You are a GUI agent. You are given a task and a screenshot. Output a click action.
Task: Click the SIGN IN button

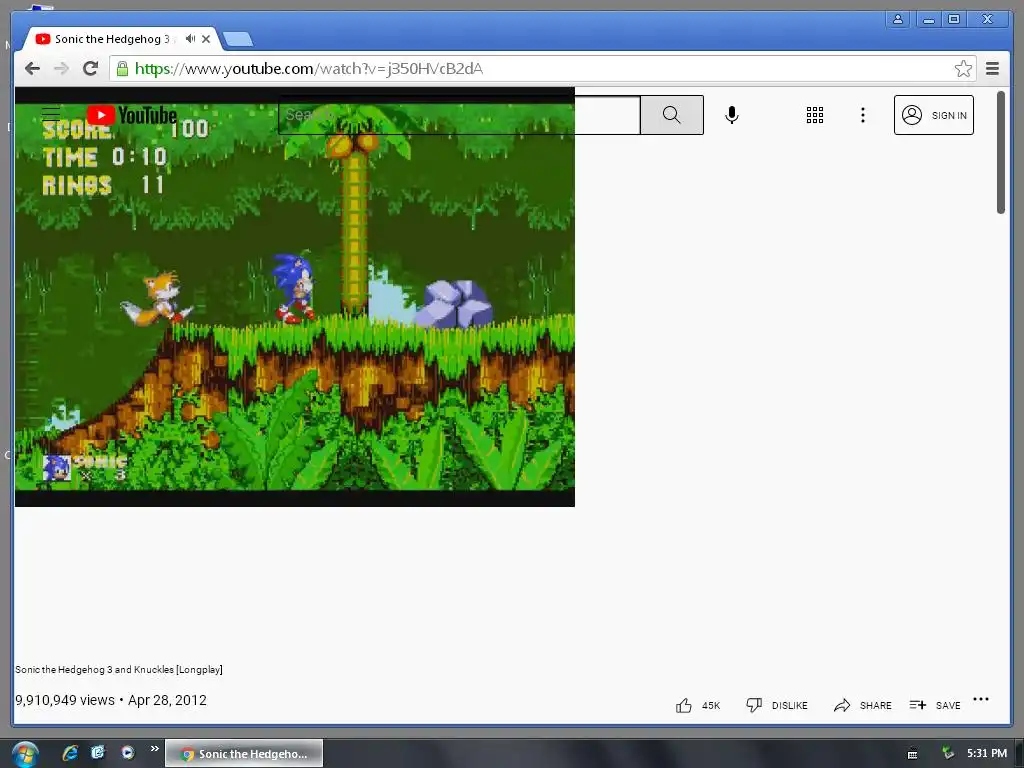pyautogui.click(x=933, y=115)
